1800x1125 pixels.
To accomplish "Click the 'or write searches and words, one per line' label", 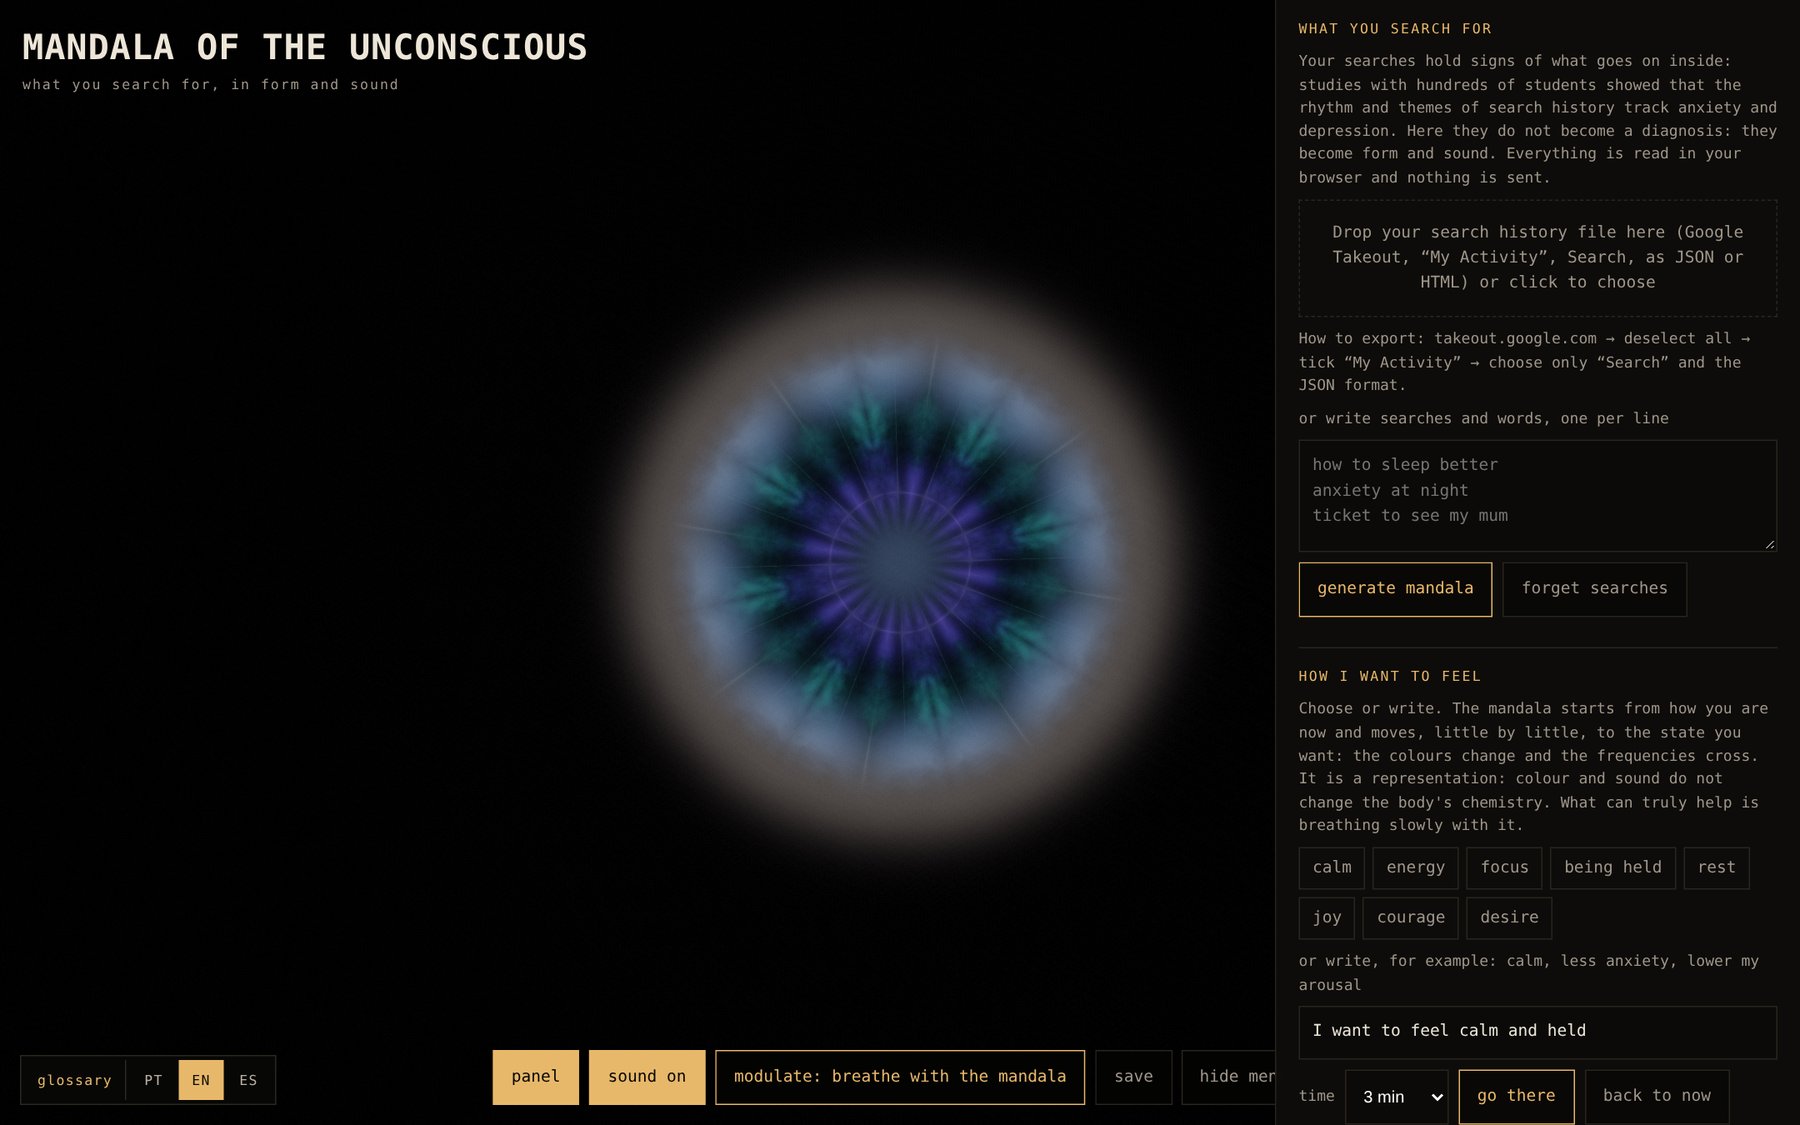I will pos(1484,419).
